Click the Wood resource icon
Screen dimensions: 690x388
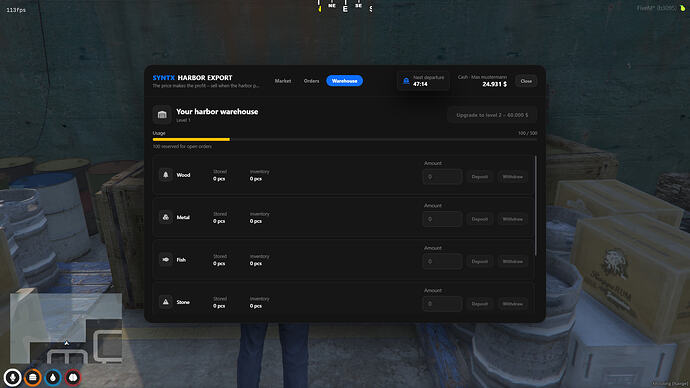pyautogui.click(x=165, y=175)
